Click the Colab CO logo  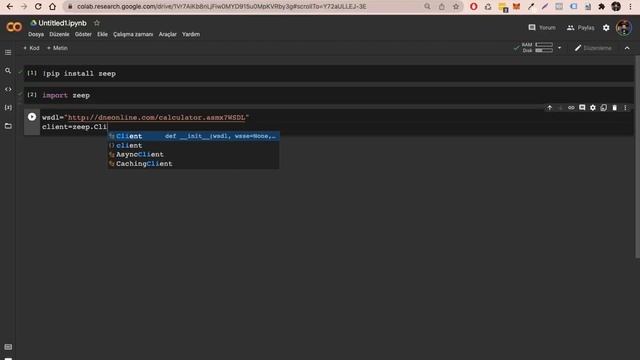click(x=14, y=27)
